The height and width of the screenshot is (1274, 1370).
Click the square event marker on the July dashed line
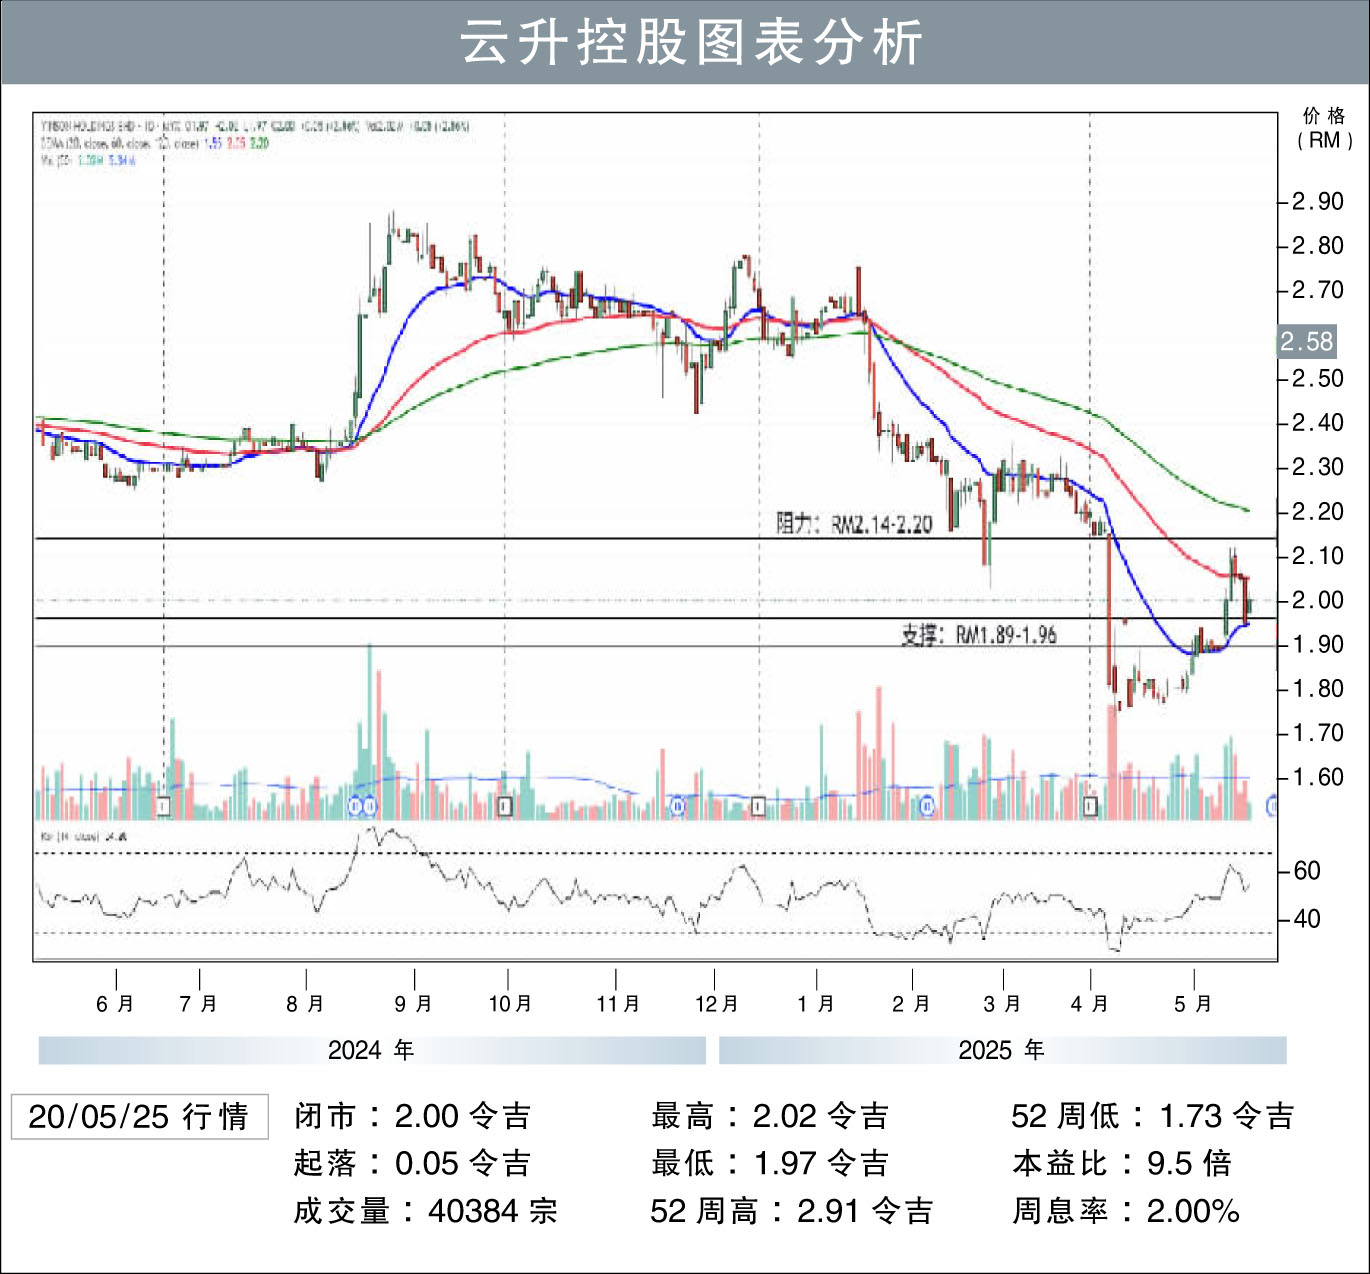pos(164,805)
